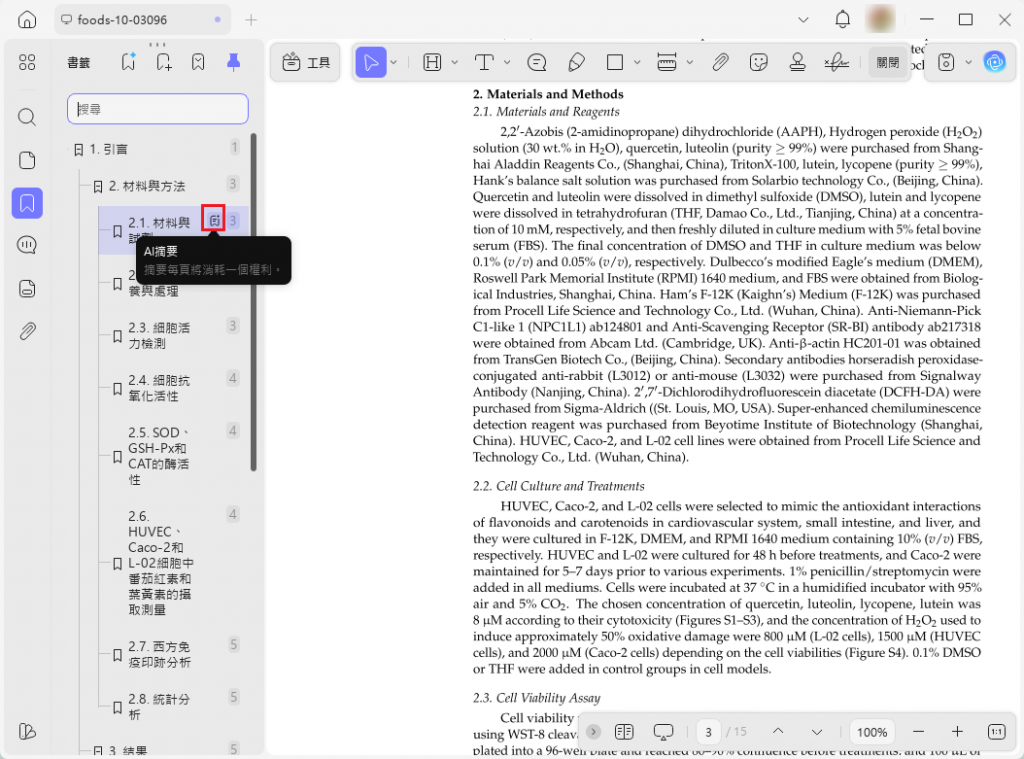Select bookmark 2.5. SOD、GSH-Px和CAT的酶活性
Image resolution: width=1024 pixels, height=759 pixels.
(173, 456)
